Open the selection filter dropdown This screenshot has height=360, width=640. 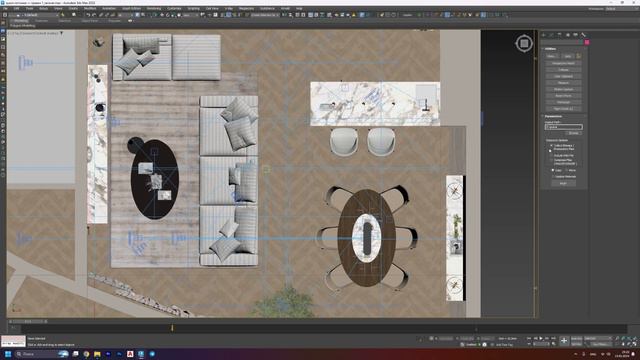(124, 15)
